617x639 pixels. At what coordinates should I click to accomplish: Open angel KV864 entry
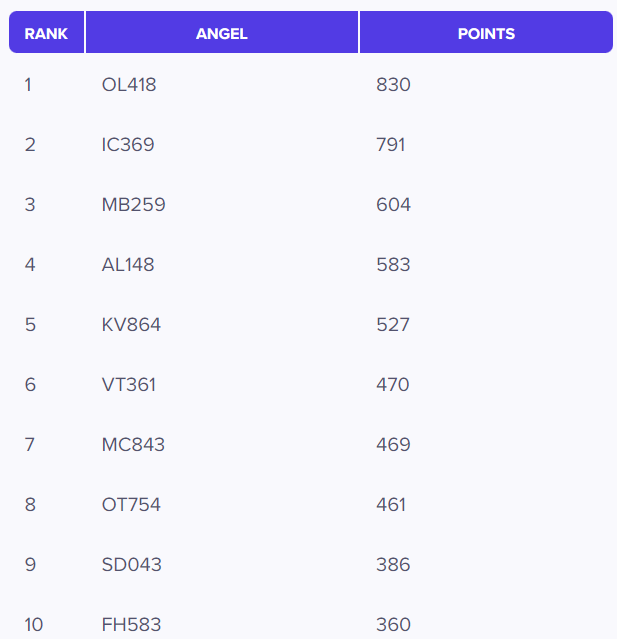[131, 325]
